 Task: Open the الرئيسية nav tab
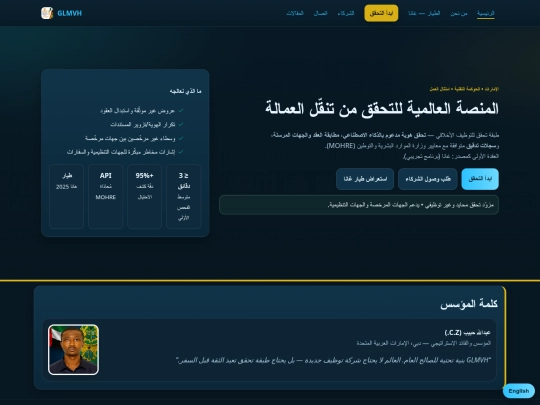click(486, 13)
